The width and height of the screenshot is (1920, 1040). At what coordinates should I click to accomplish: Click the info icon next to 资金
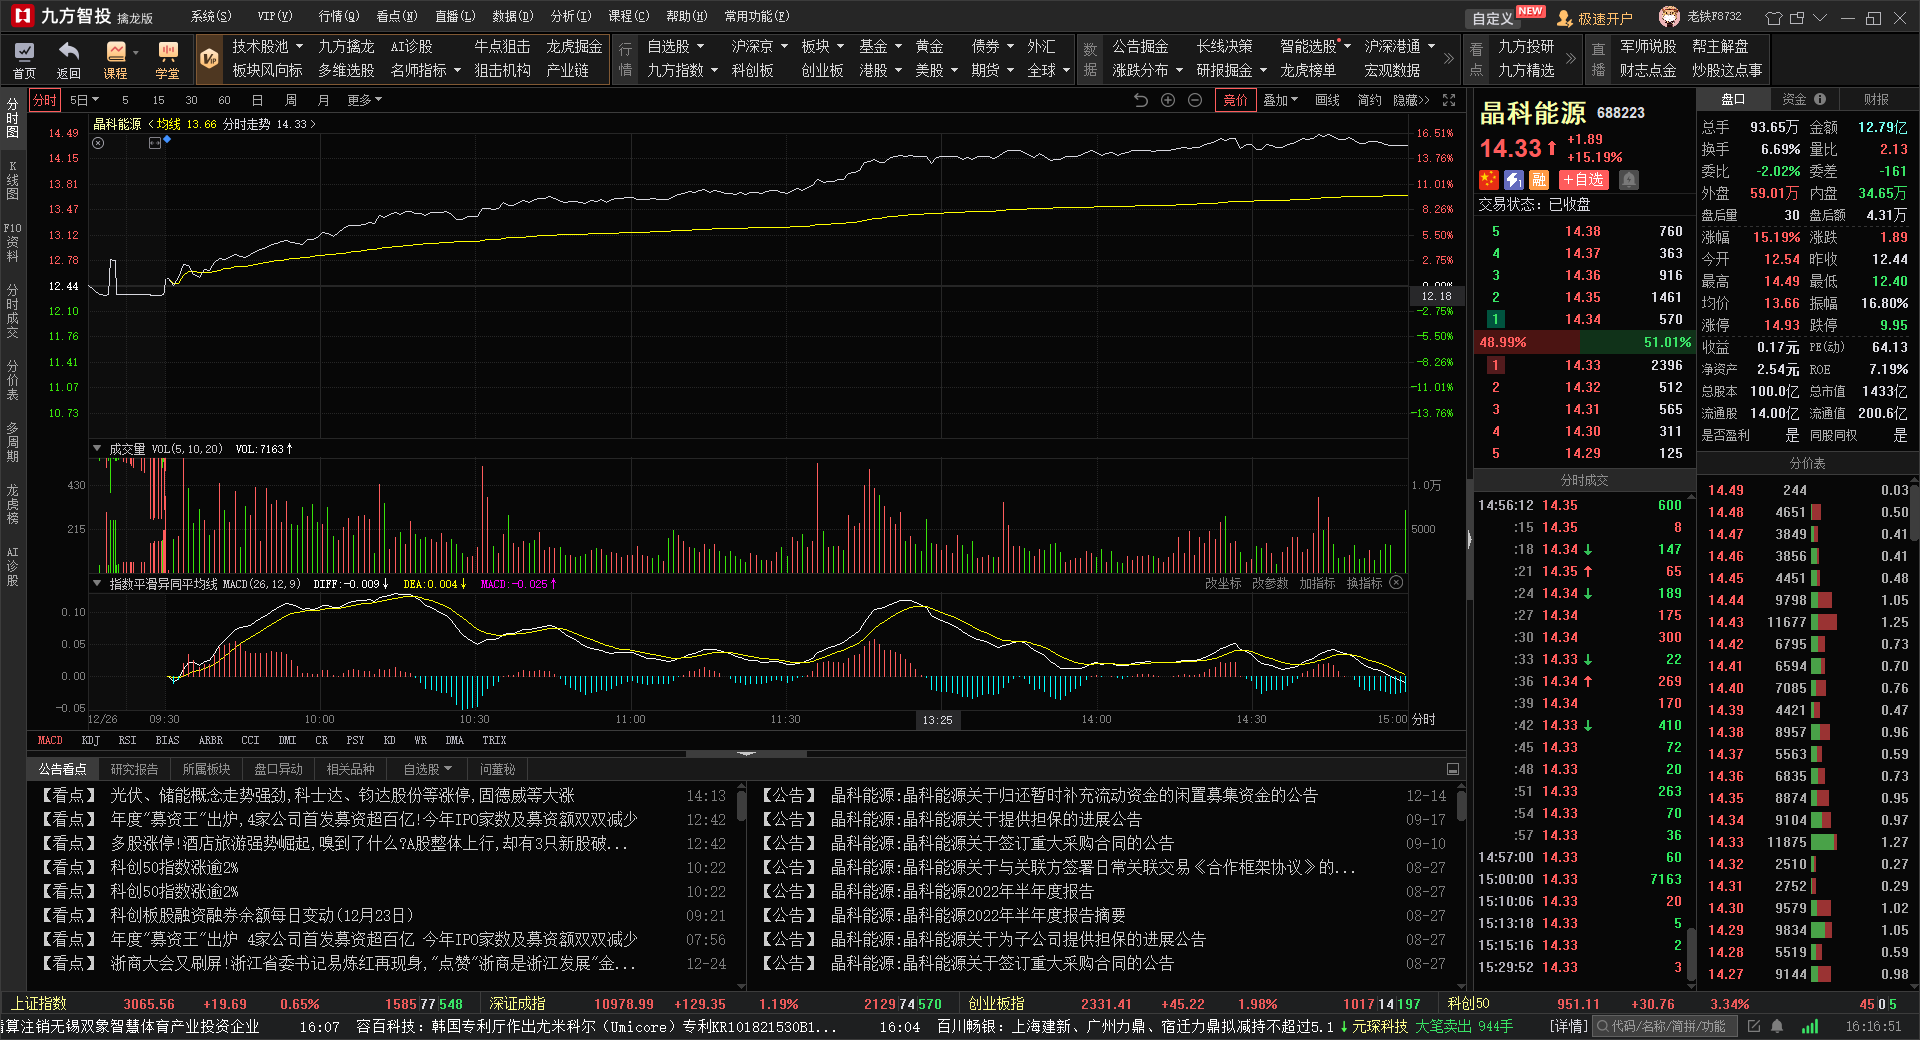[x=1820, y=99]
